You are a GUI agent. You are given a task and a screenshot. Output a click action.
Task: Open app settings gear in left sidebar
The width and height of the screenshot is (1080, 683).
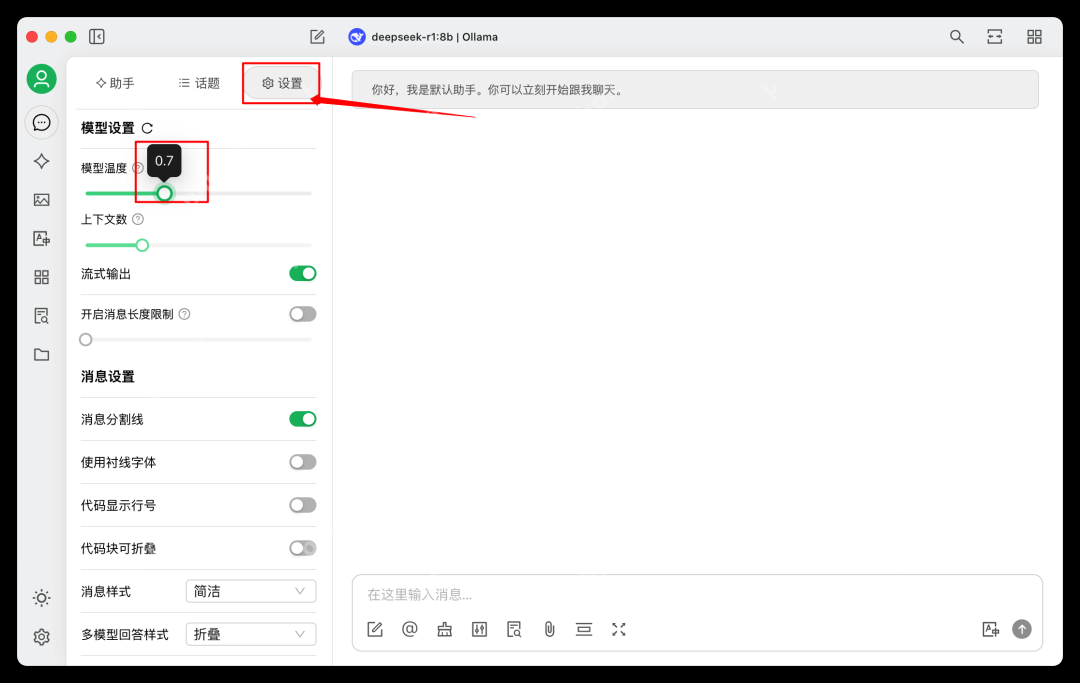coord(41,637)
